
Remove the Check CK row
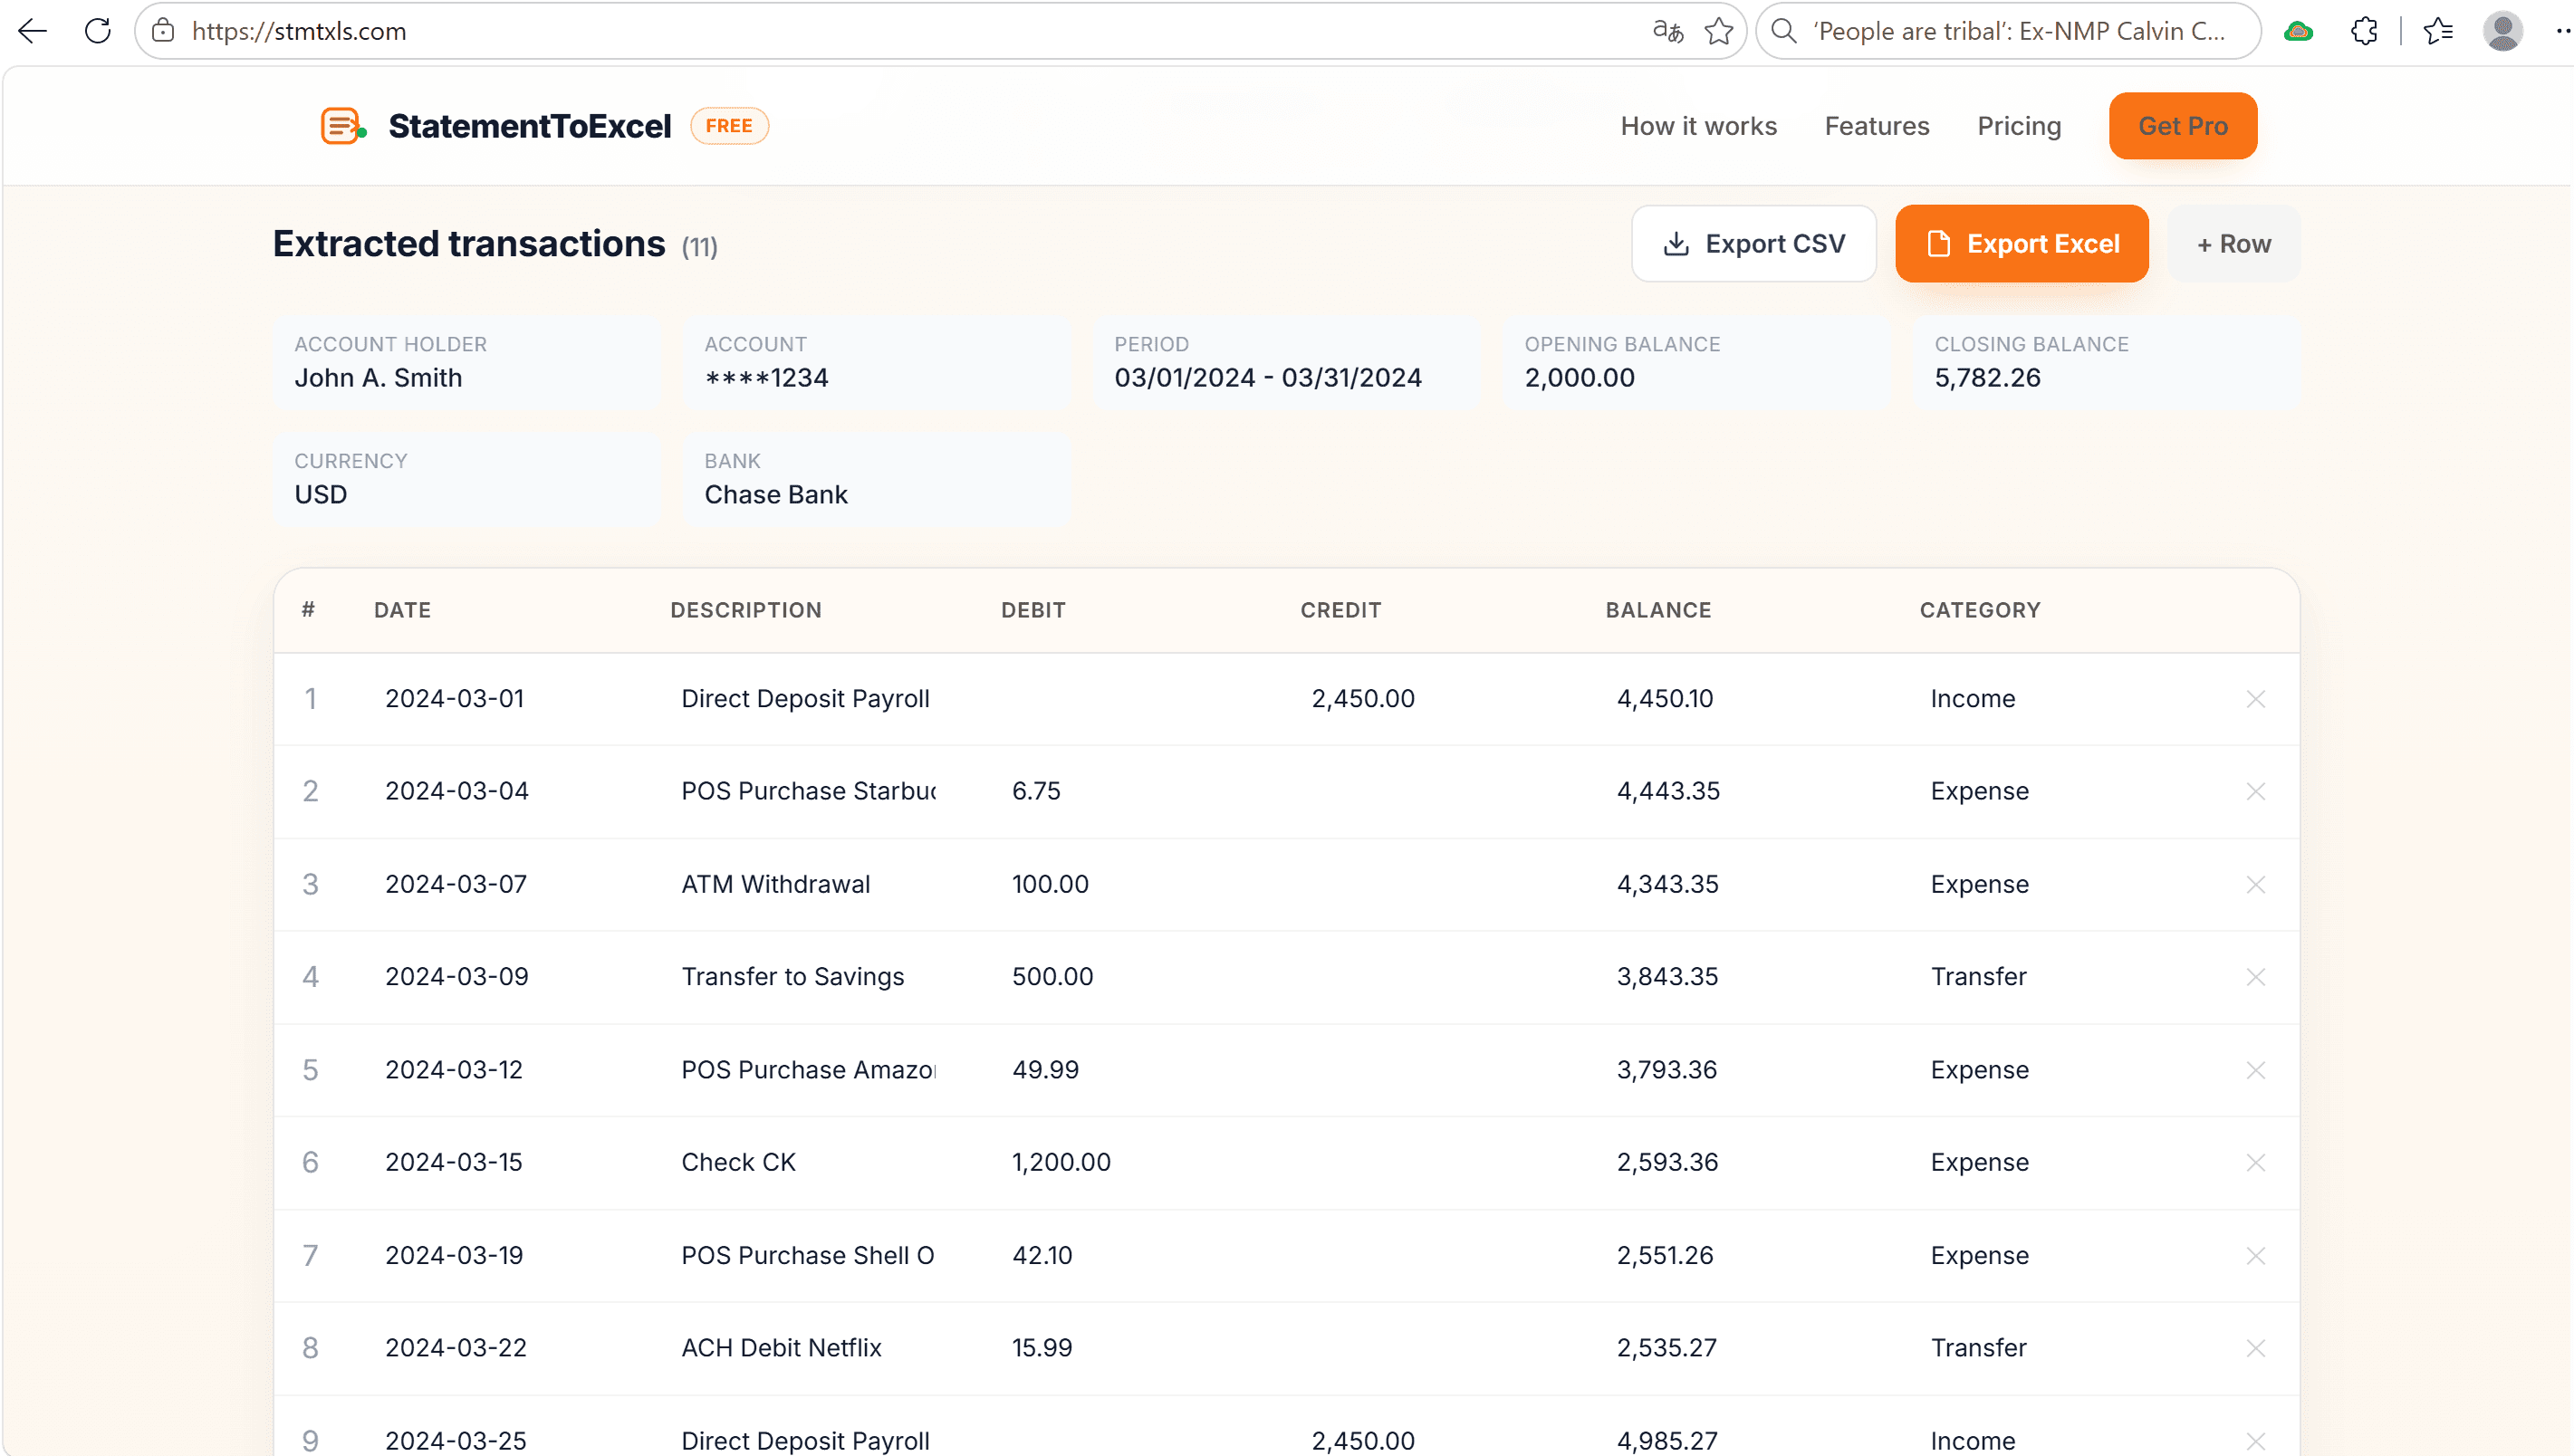[2256, 1162]
